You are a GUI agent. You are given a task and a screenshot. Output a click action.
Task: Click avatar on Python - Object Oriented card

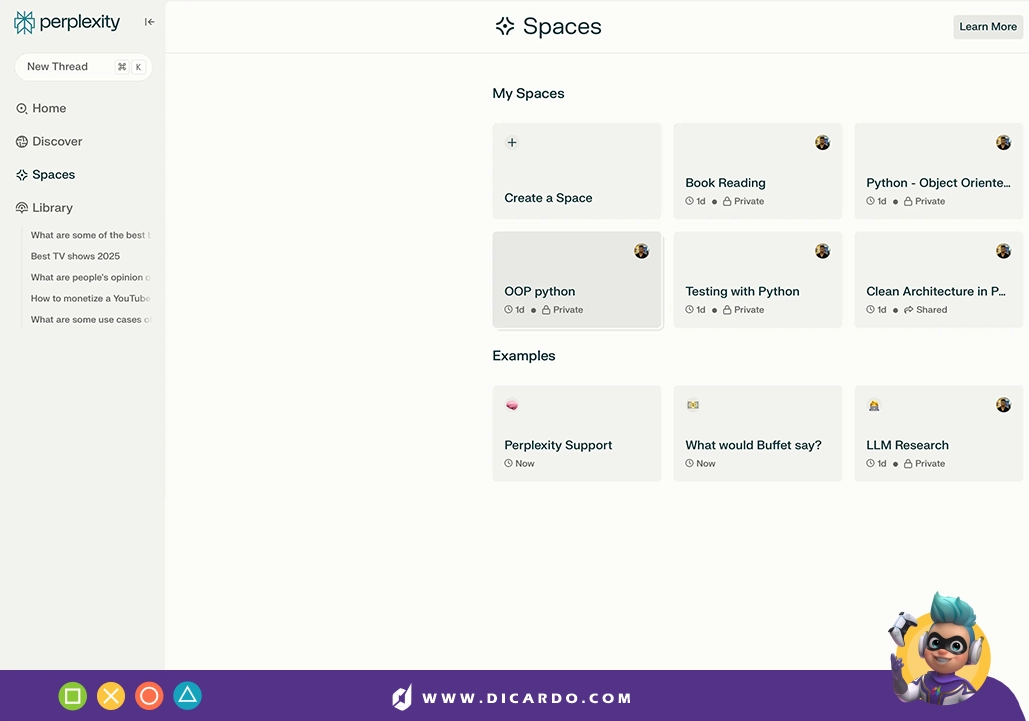click(x=1003, y=142)
